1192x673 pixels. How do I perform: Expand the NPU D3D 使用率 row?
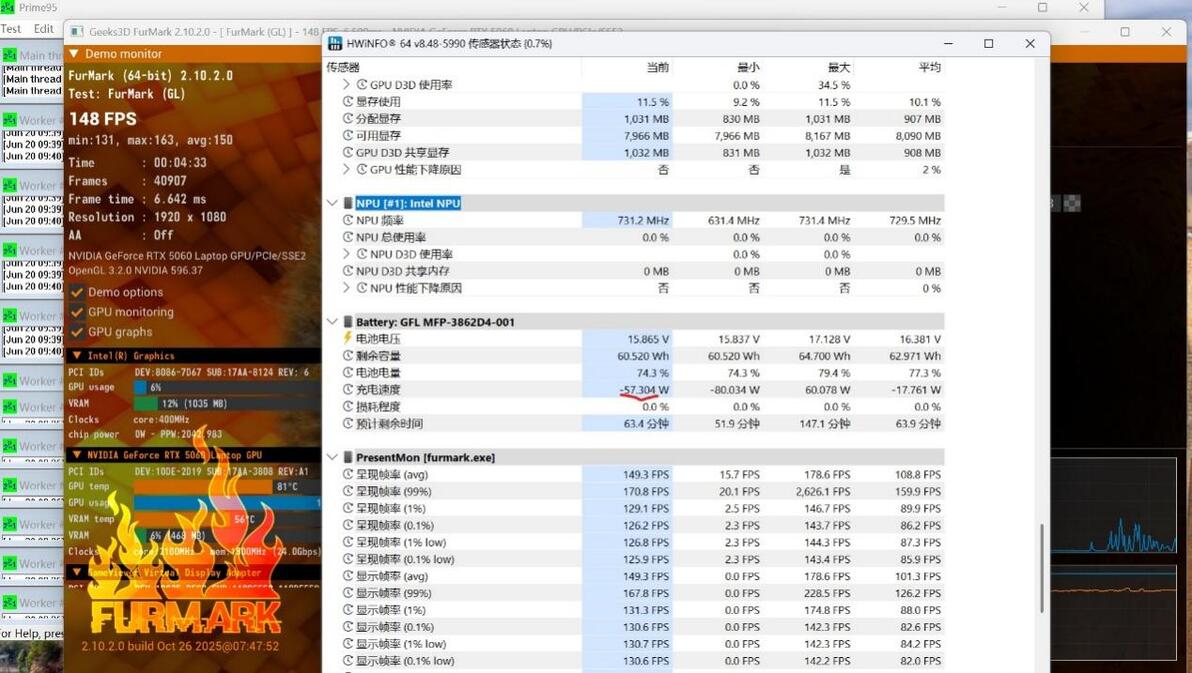pos(347,254)
